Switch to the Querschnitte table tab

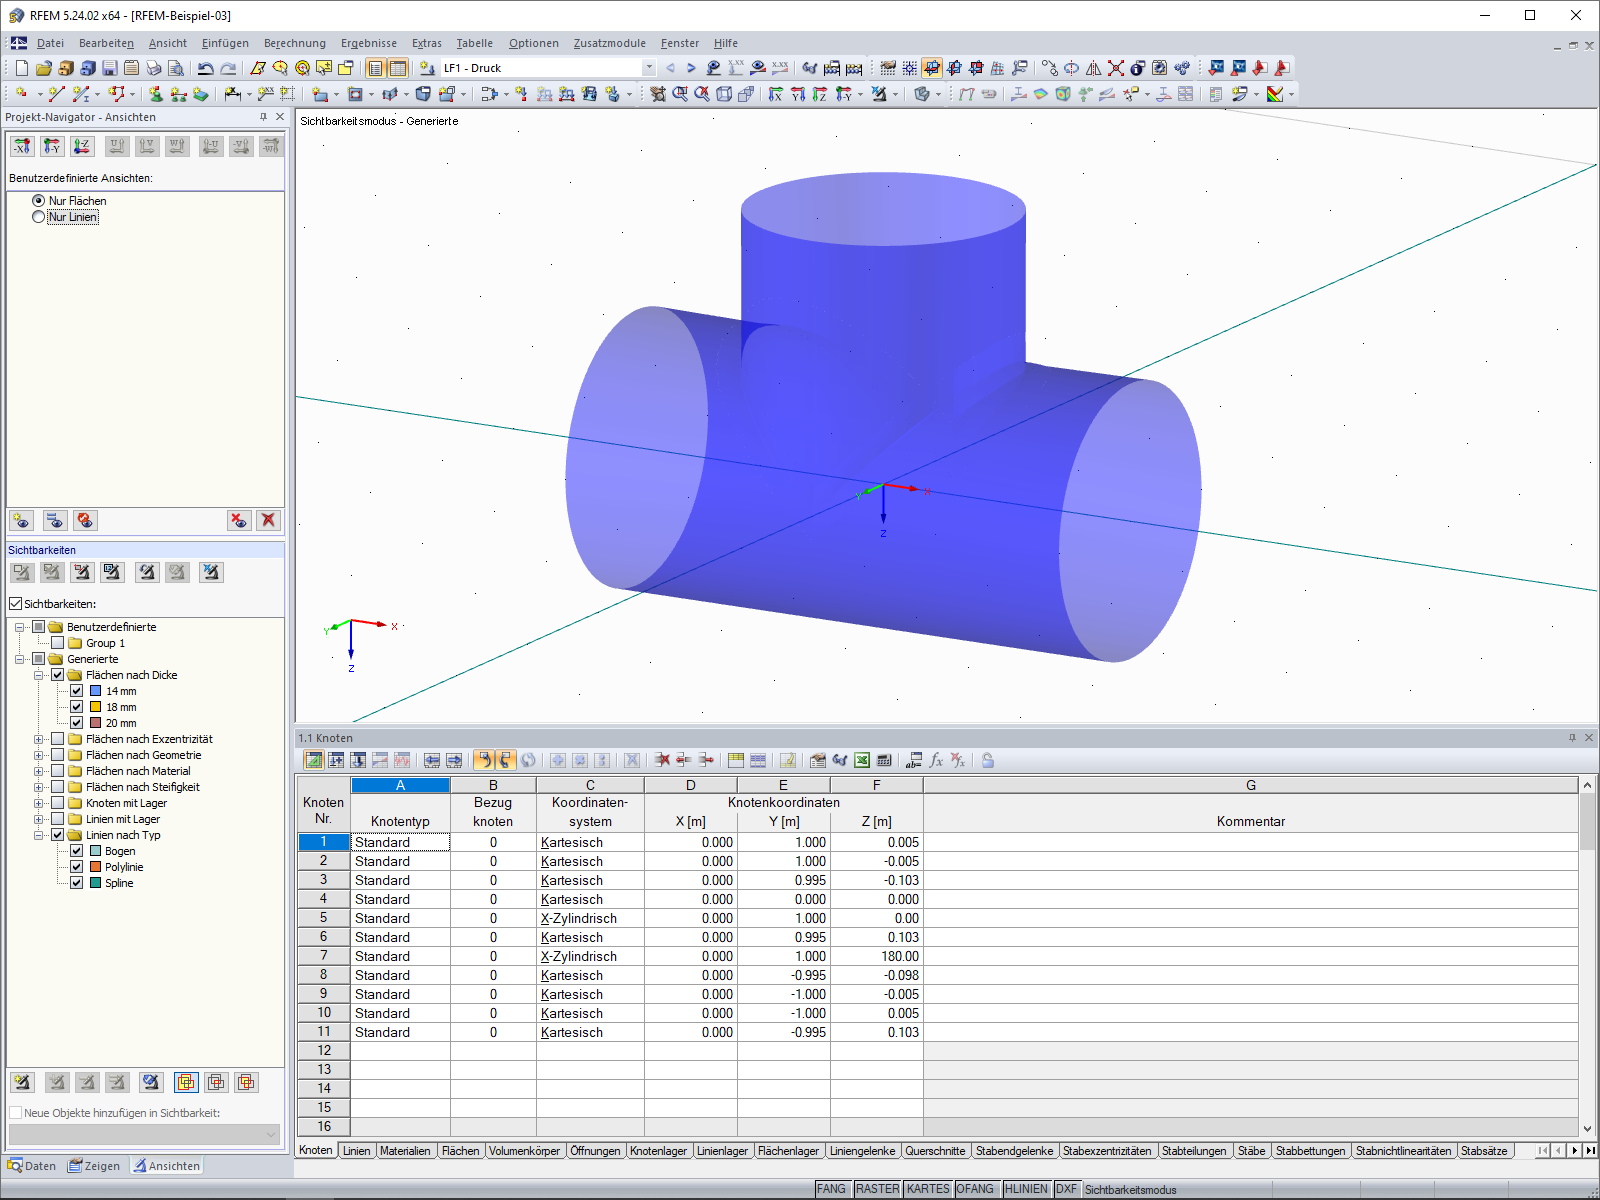[936, 1151]
